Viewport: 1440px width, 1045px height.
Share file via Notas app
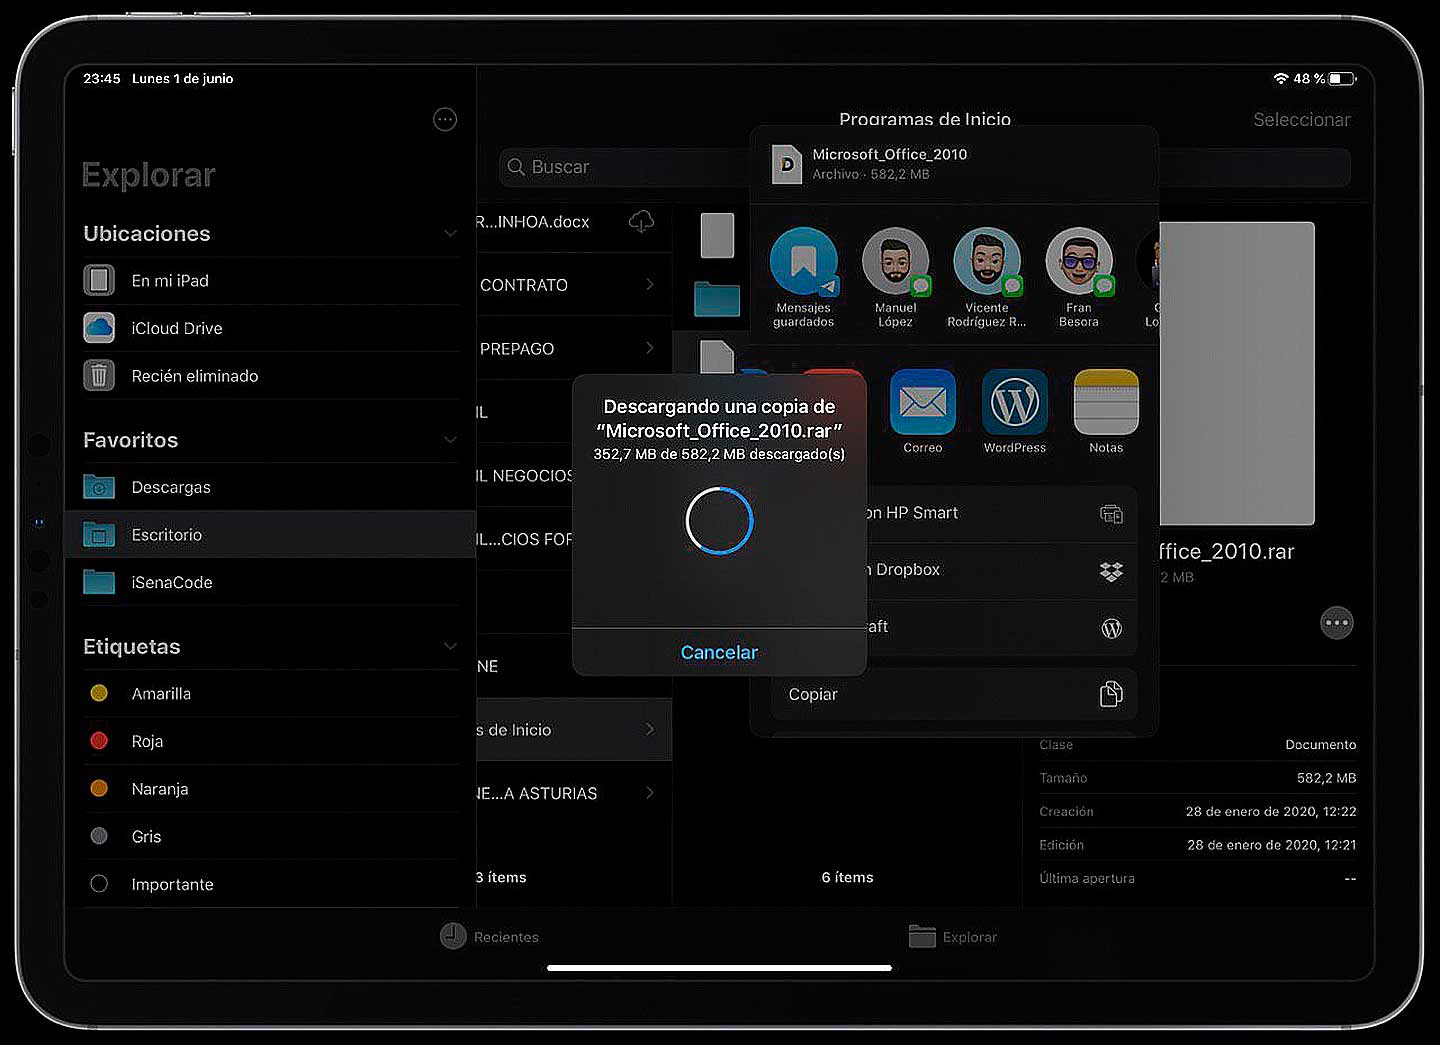pos(1106,412)
